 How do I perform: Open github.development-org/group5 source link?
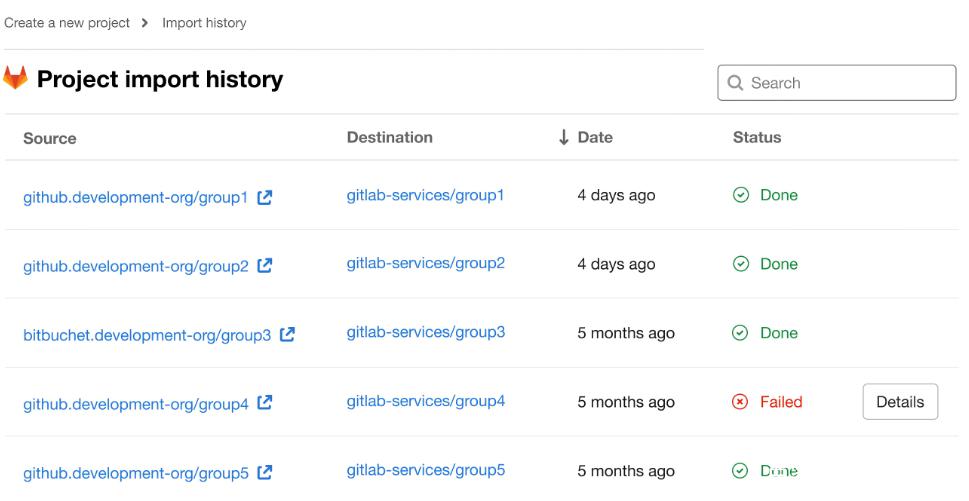point(135,473)
